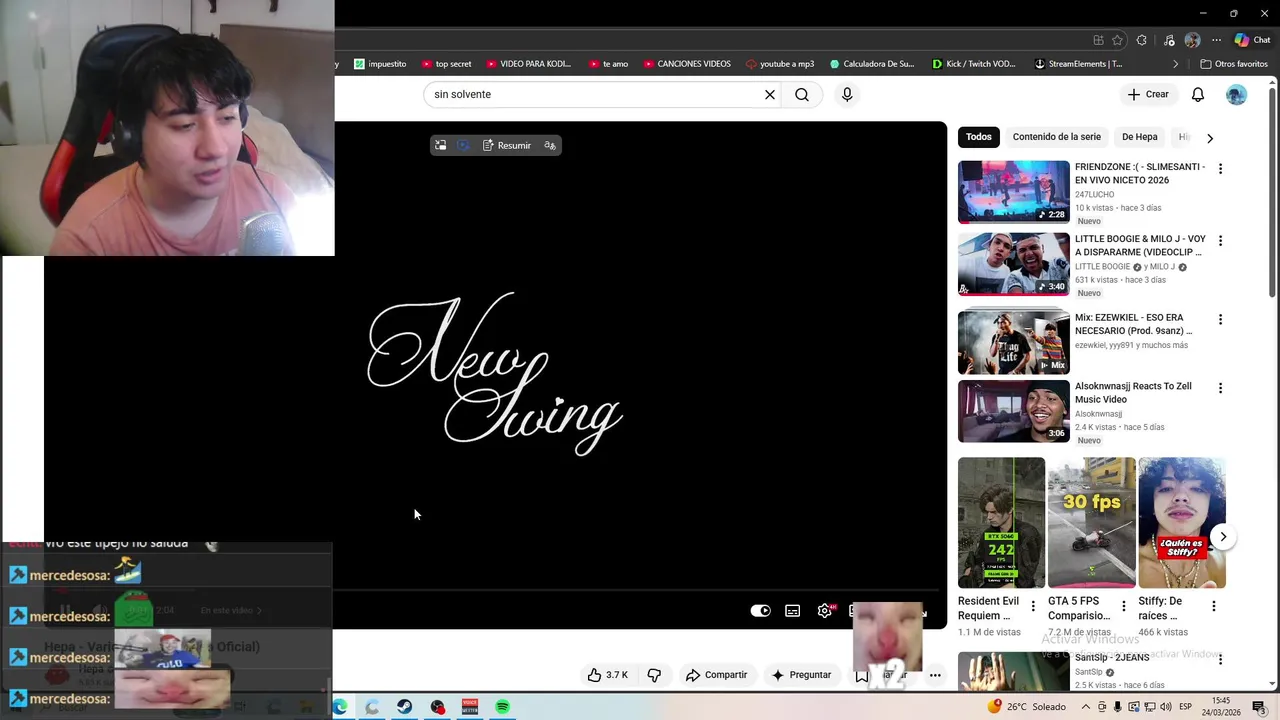Open the YouTube account avatar menu
The height and width of the screenshot is (720, 1280).
(x=1237, y=94)
